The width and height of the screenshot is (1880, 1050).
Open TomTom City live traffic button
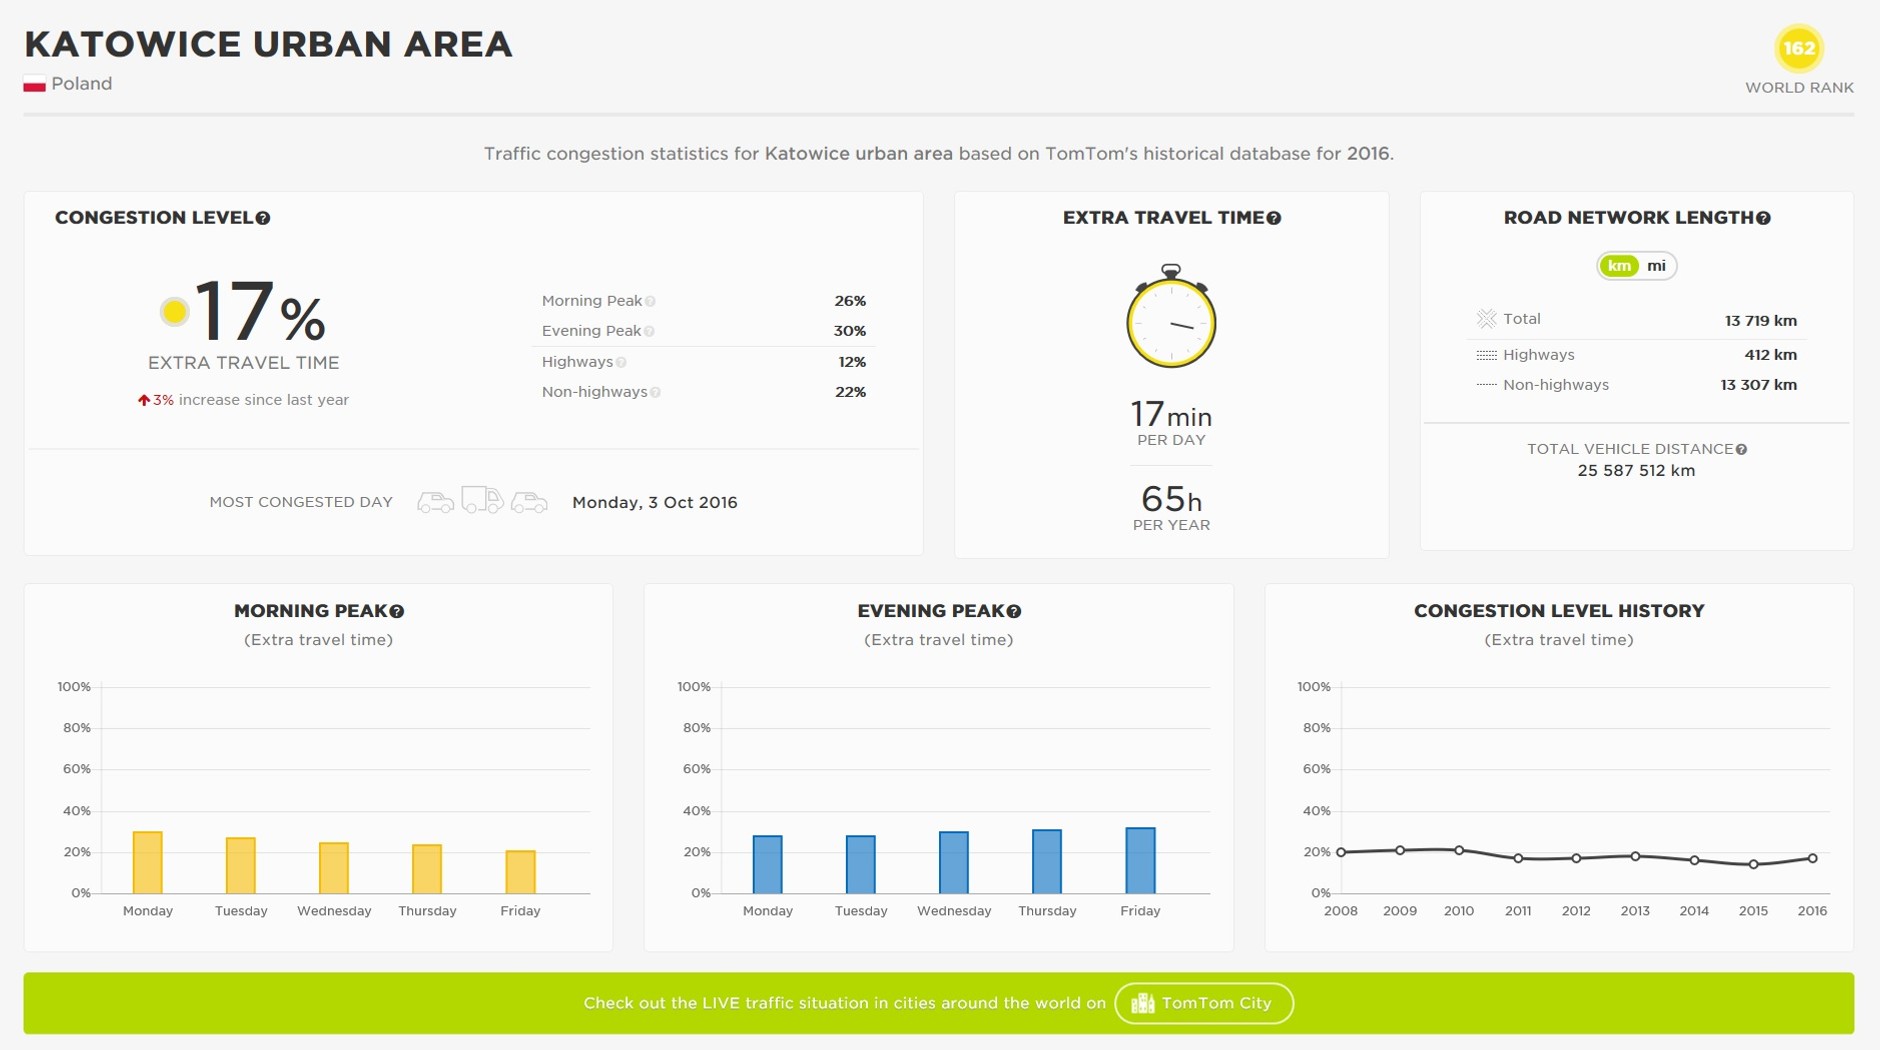(x=1203, y=1003)
